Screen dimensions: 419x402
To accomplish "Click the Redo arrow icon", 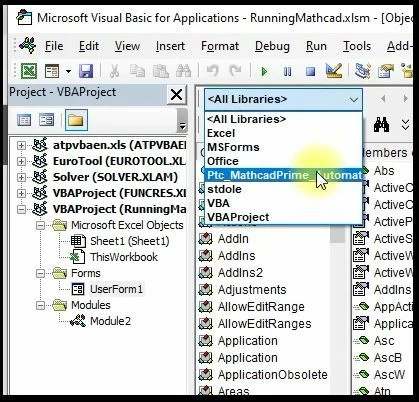I will click(x=236, y=71).
